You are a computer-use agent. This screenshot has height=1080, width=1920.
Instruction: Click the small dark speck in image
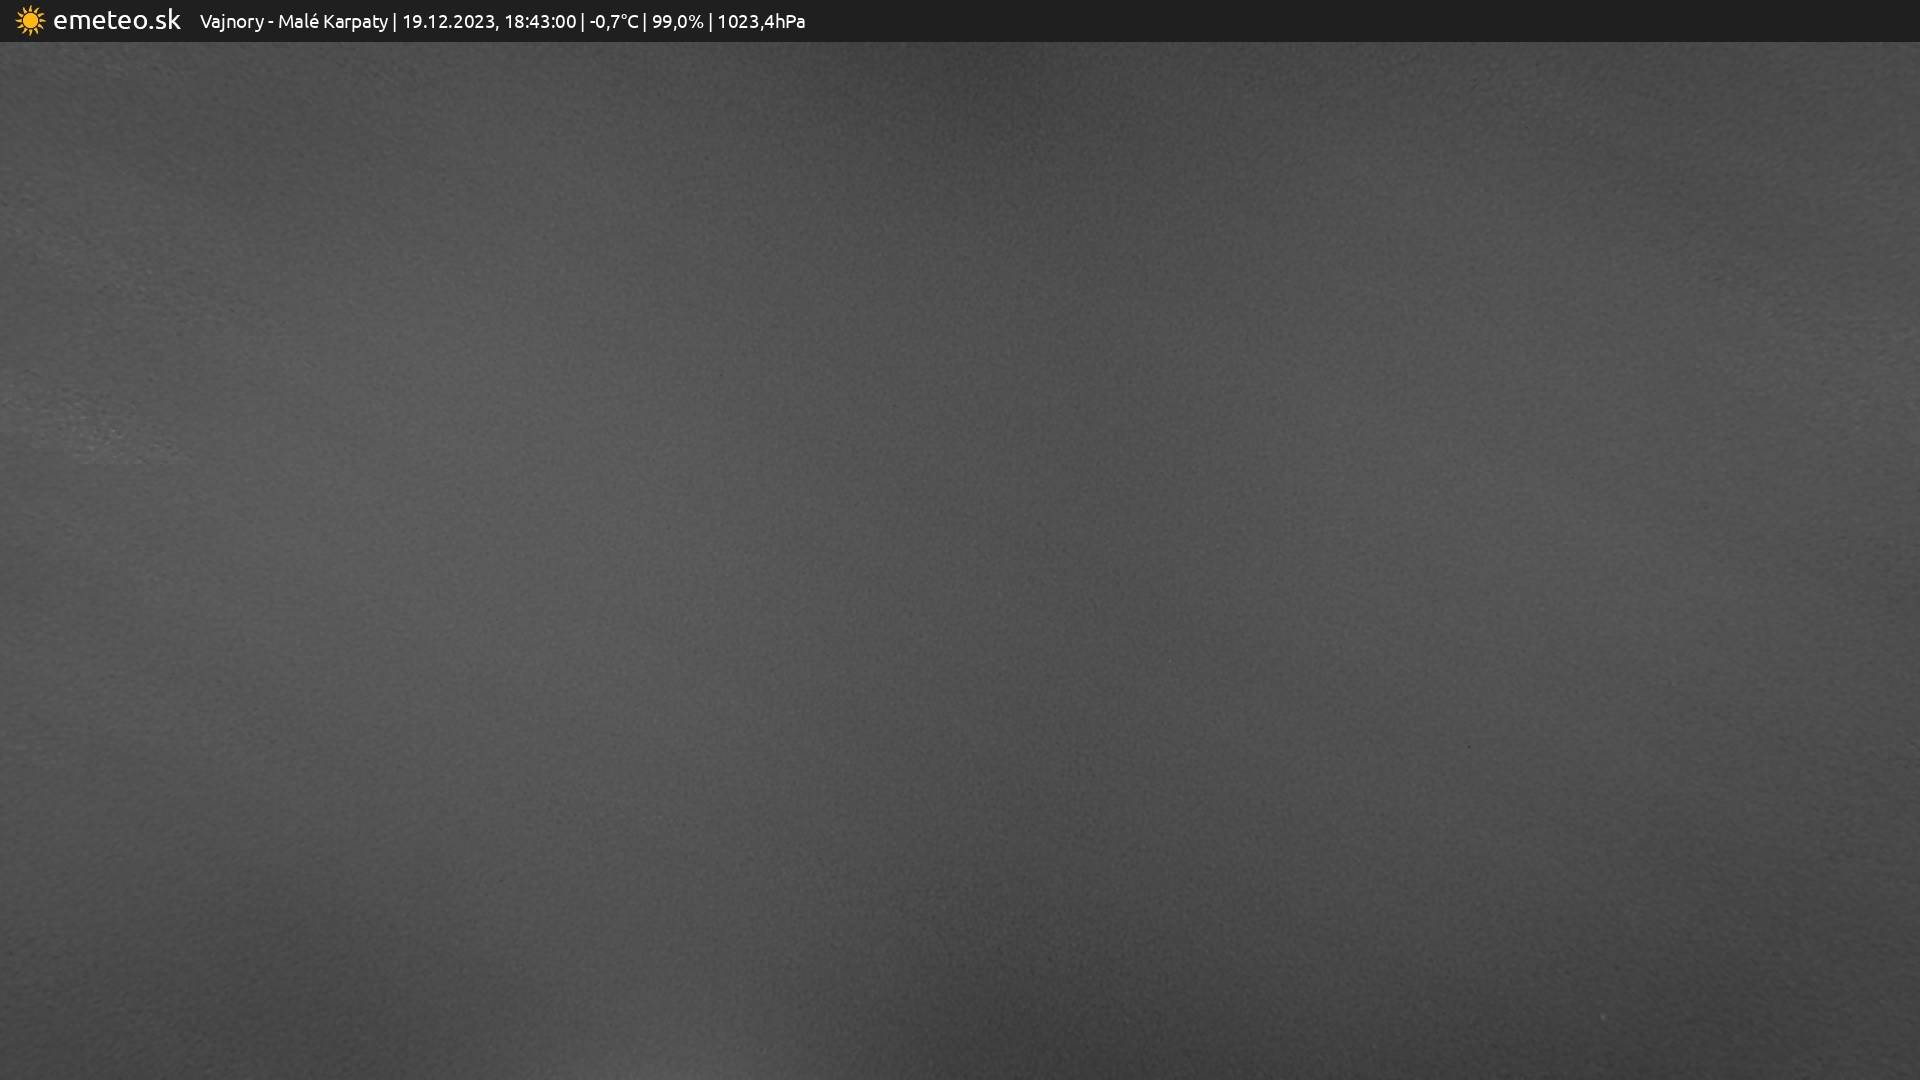pyautogui.click(x=1468, y=746)
